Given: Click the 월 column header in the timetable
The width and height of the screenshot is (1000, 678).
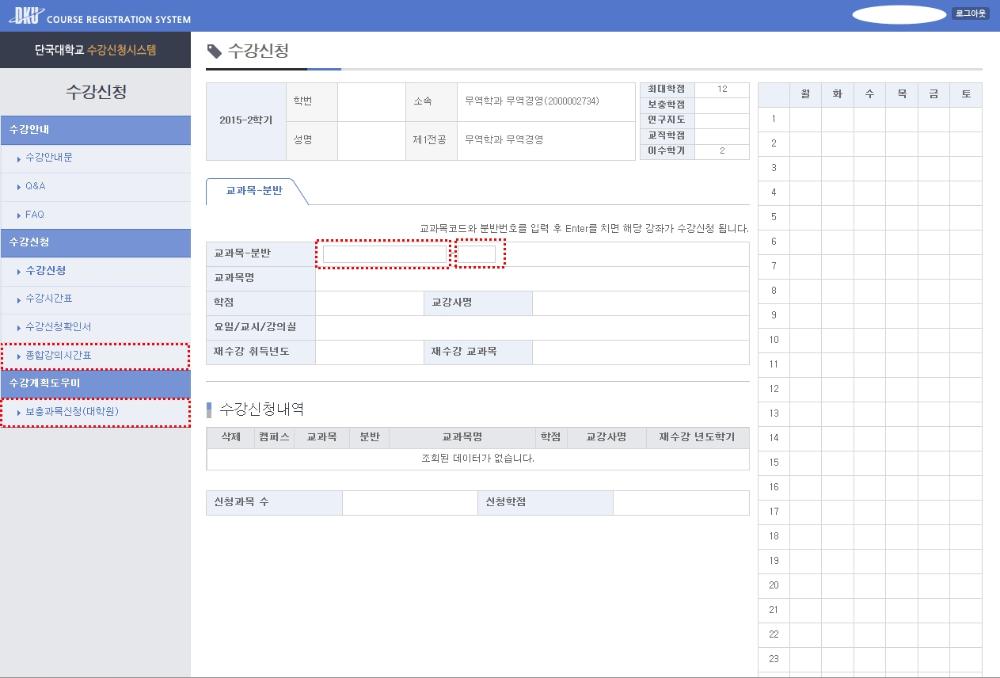Looking at the screenshot, I should tap(805, 94).
